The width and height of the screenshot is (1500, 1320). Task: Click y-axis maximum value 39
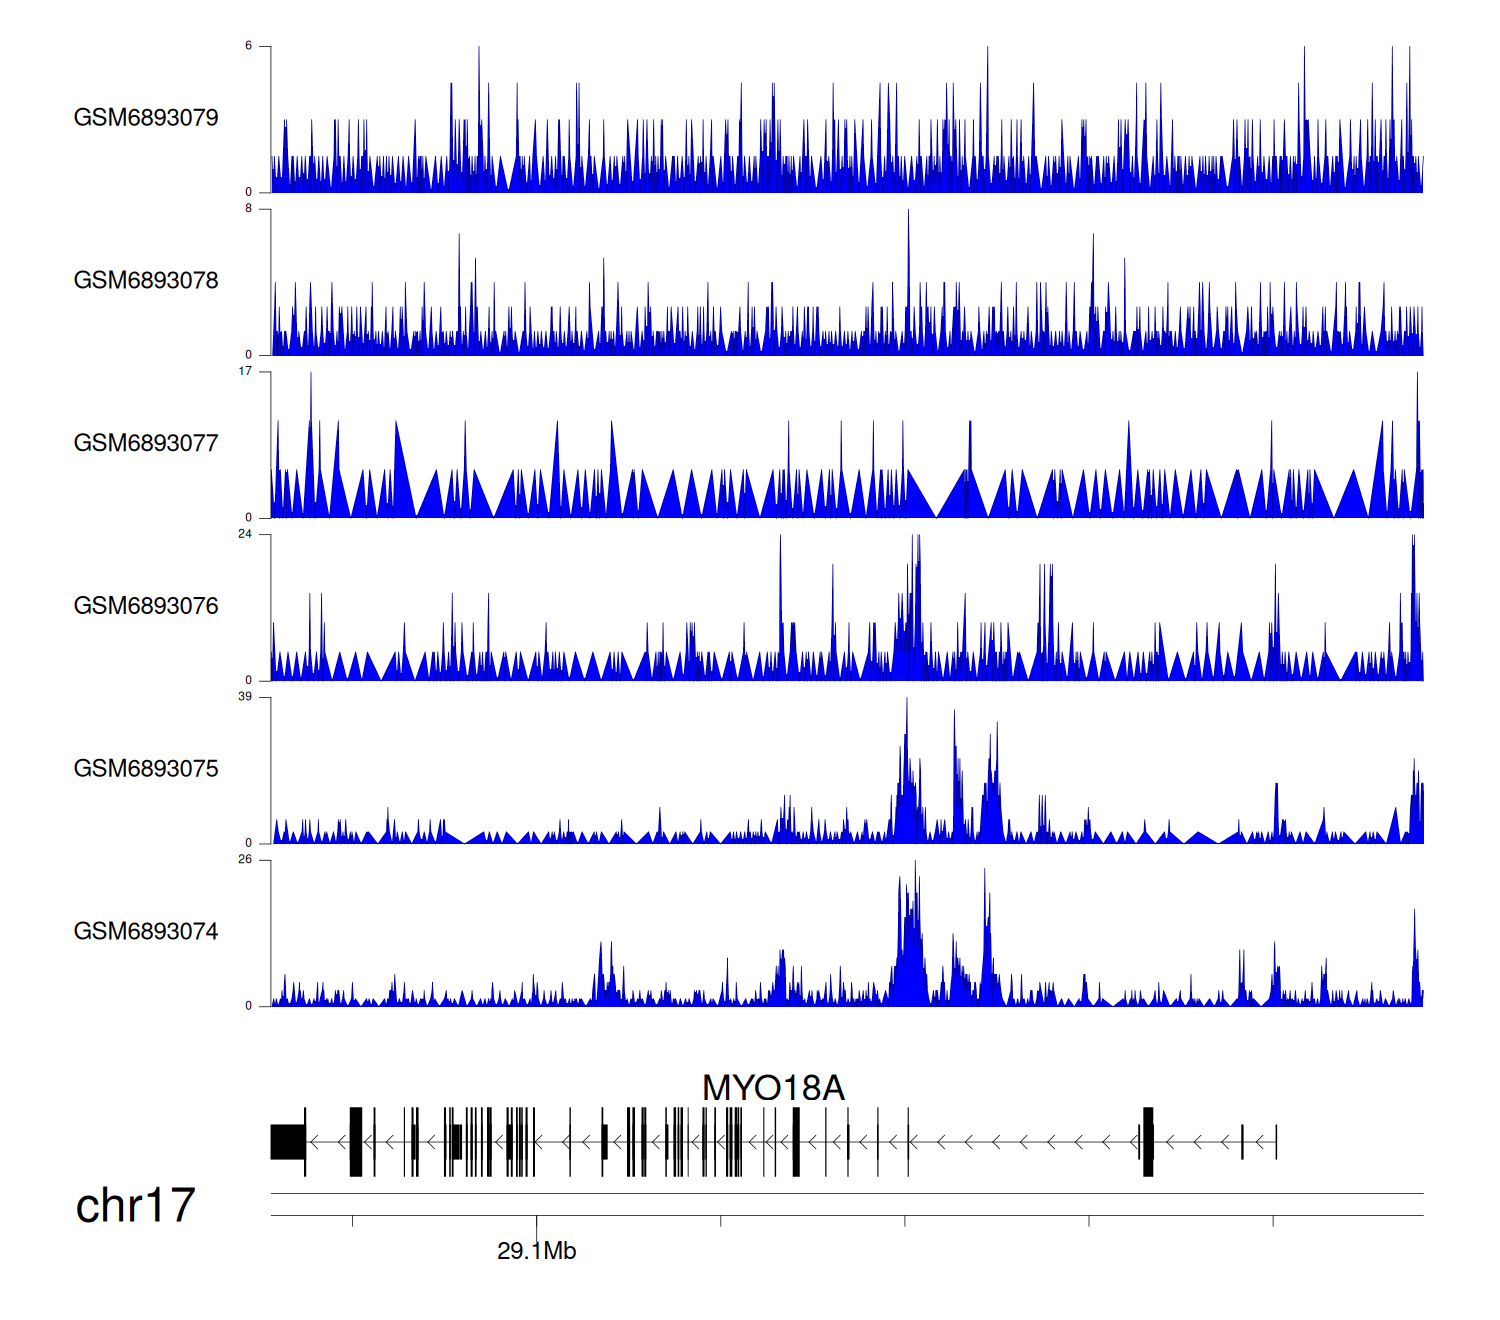pyautogui.click(x=245, y=697)
